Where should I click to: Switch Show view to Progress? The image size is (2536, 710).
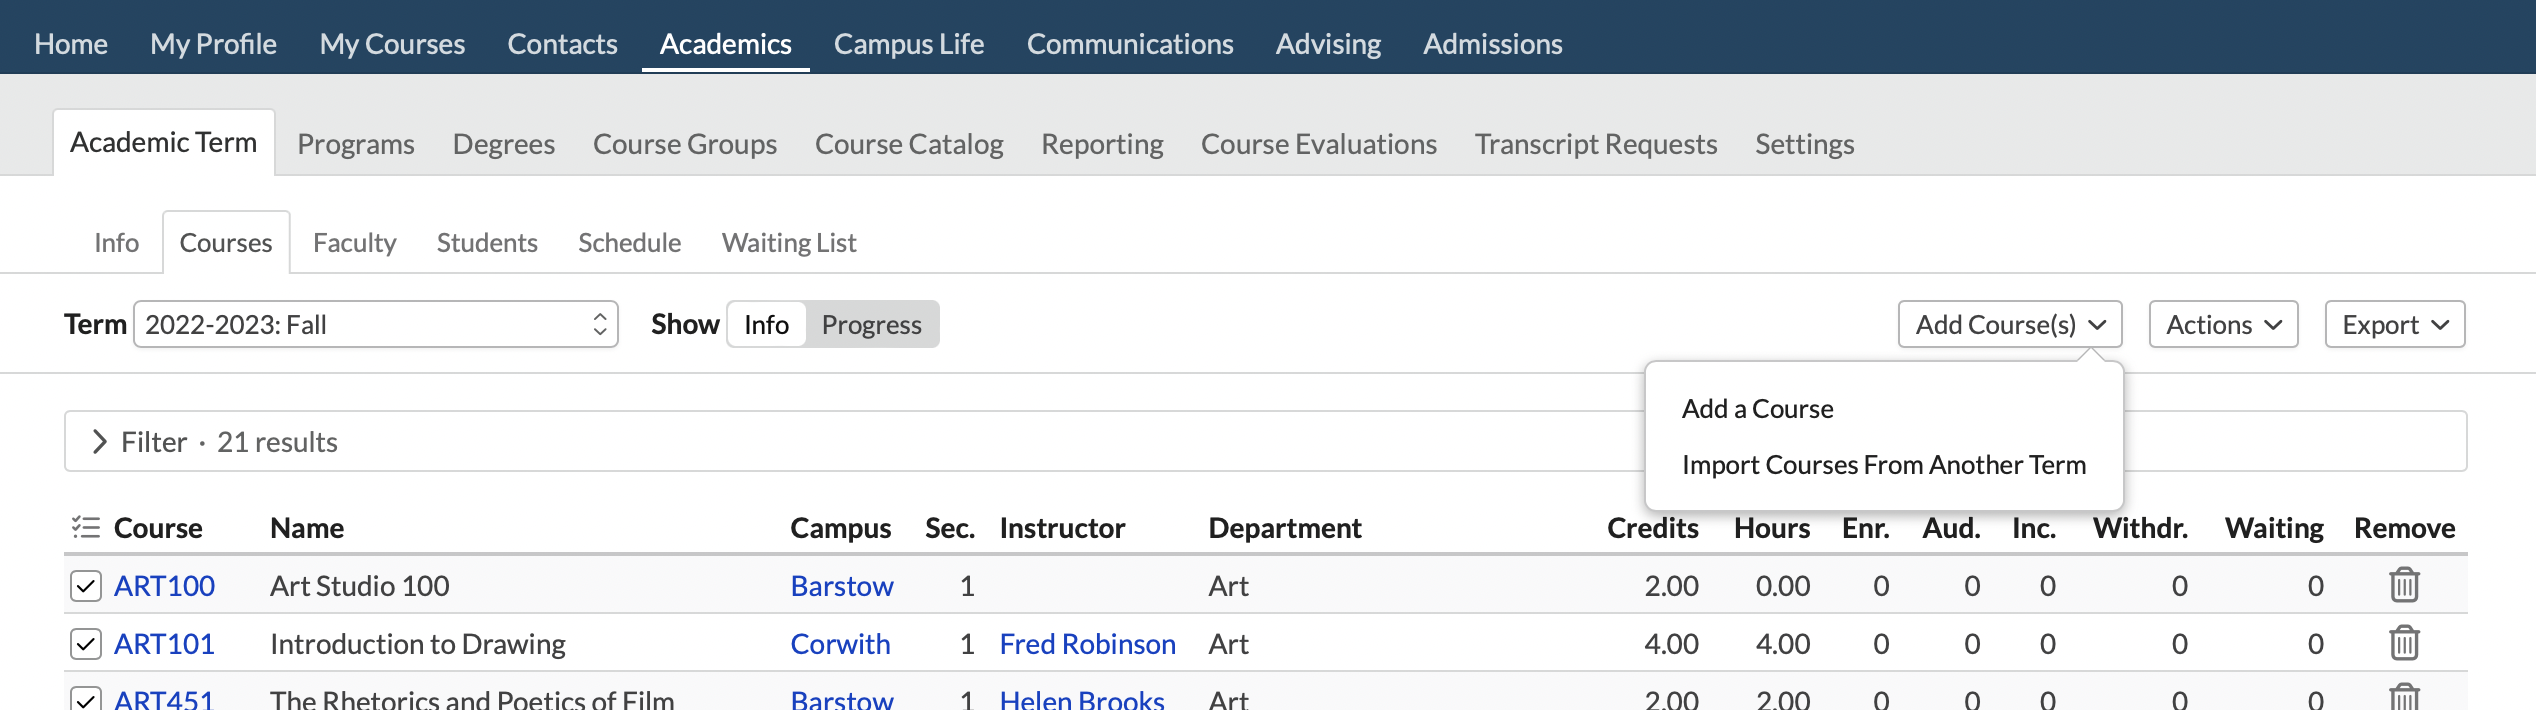click(x=871, y=325)
